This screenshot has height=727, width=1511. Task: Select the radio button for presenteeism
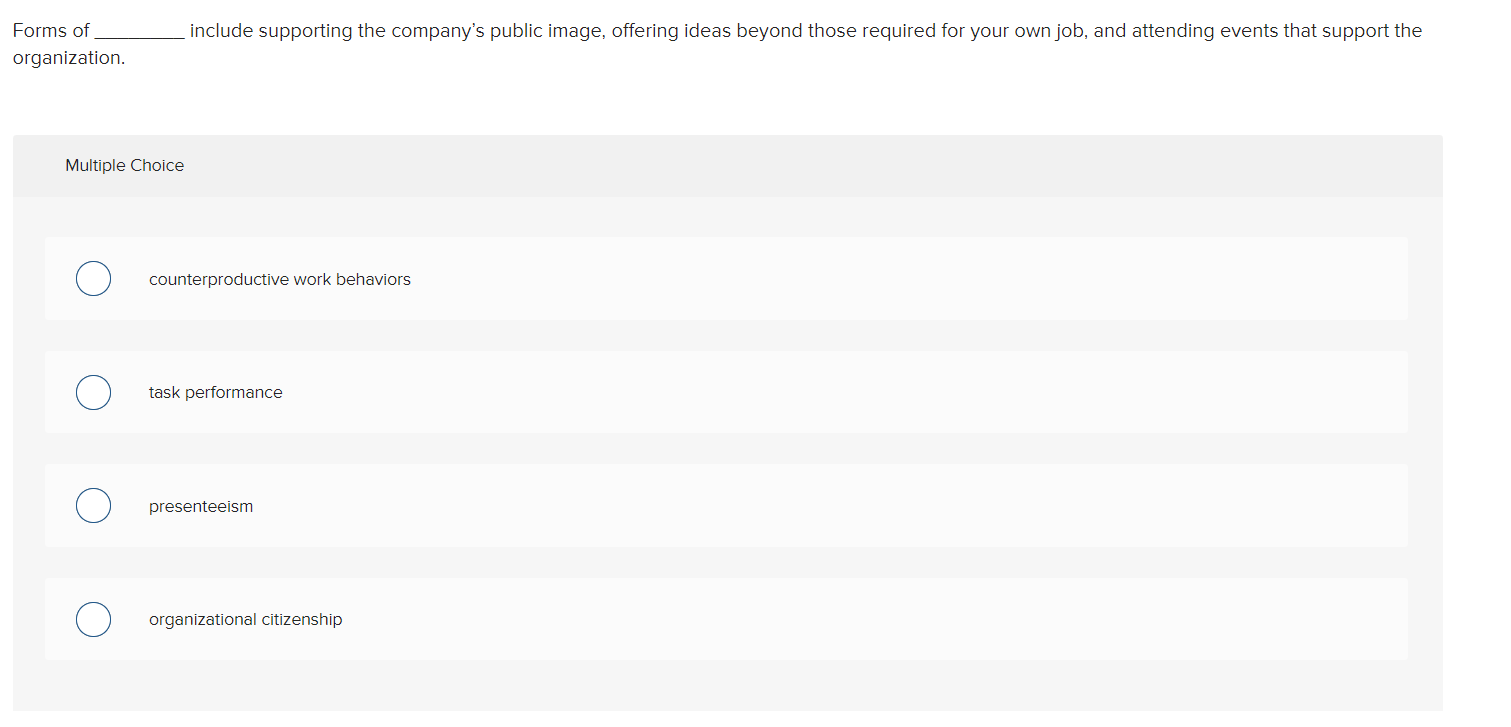point(93,505)
